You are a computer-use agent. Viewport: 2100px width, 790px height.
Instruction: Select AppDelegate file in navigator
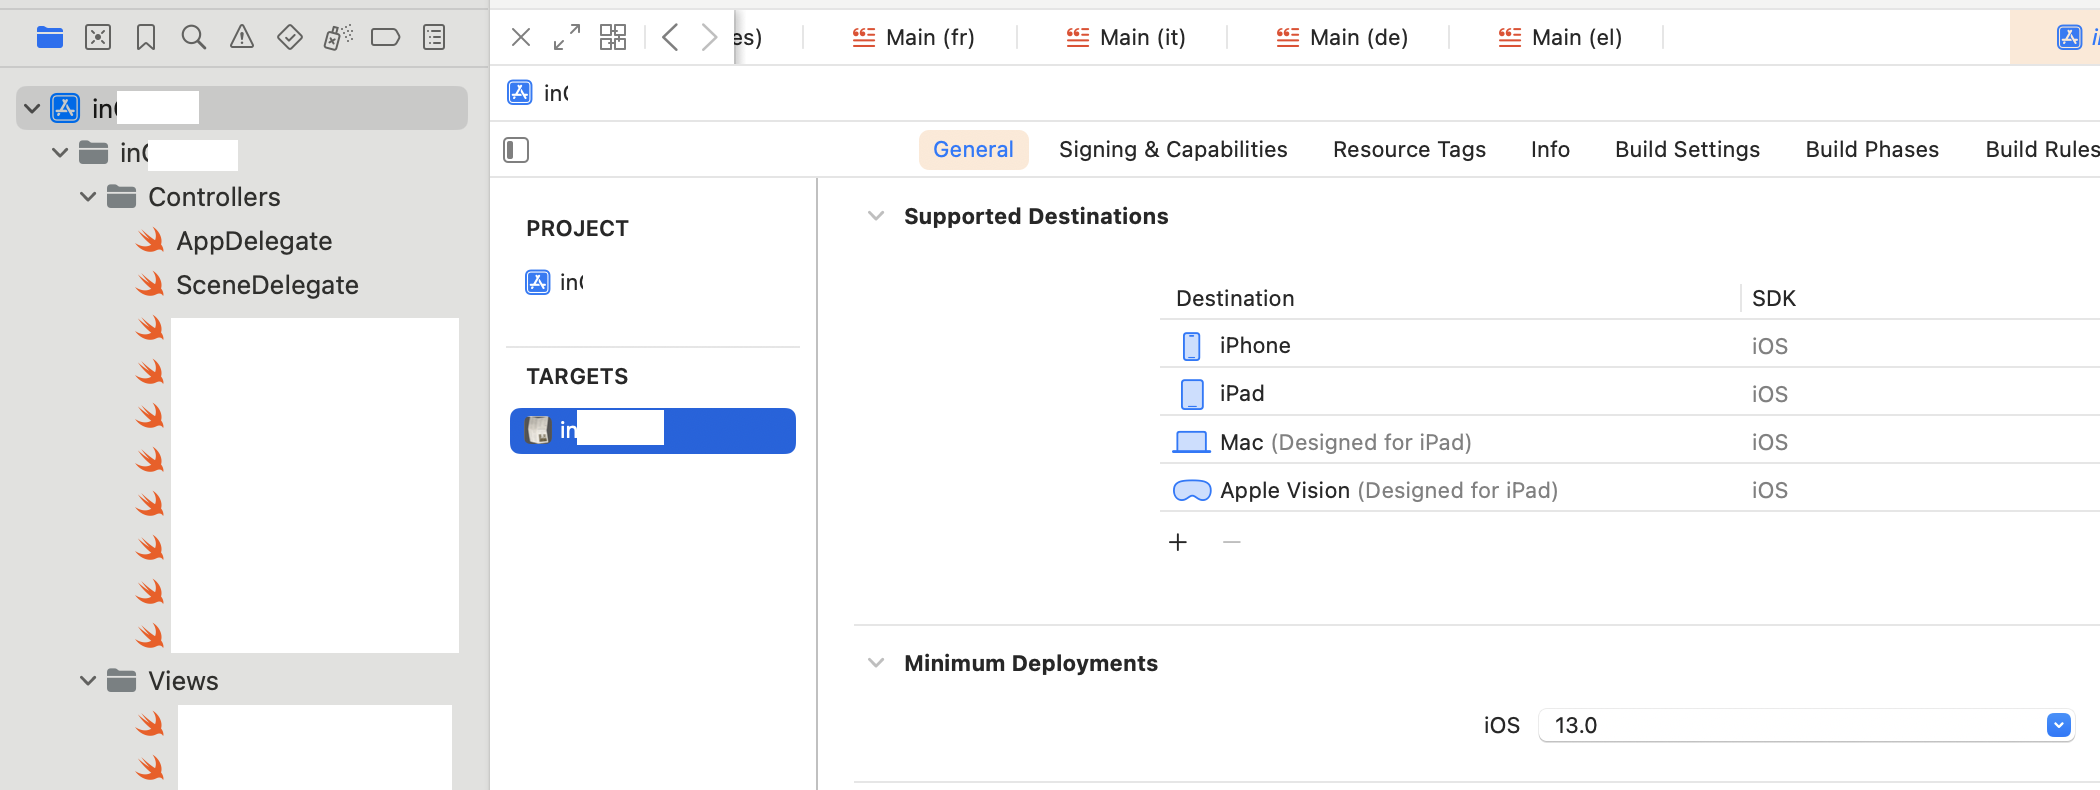[x=254, y=241]
